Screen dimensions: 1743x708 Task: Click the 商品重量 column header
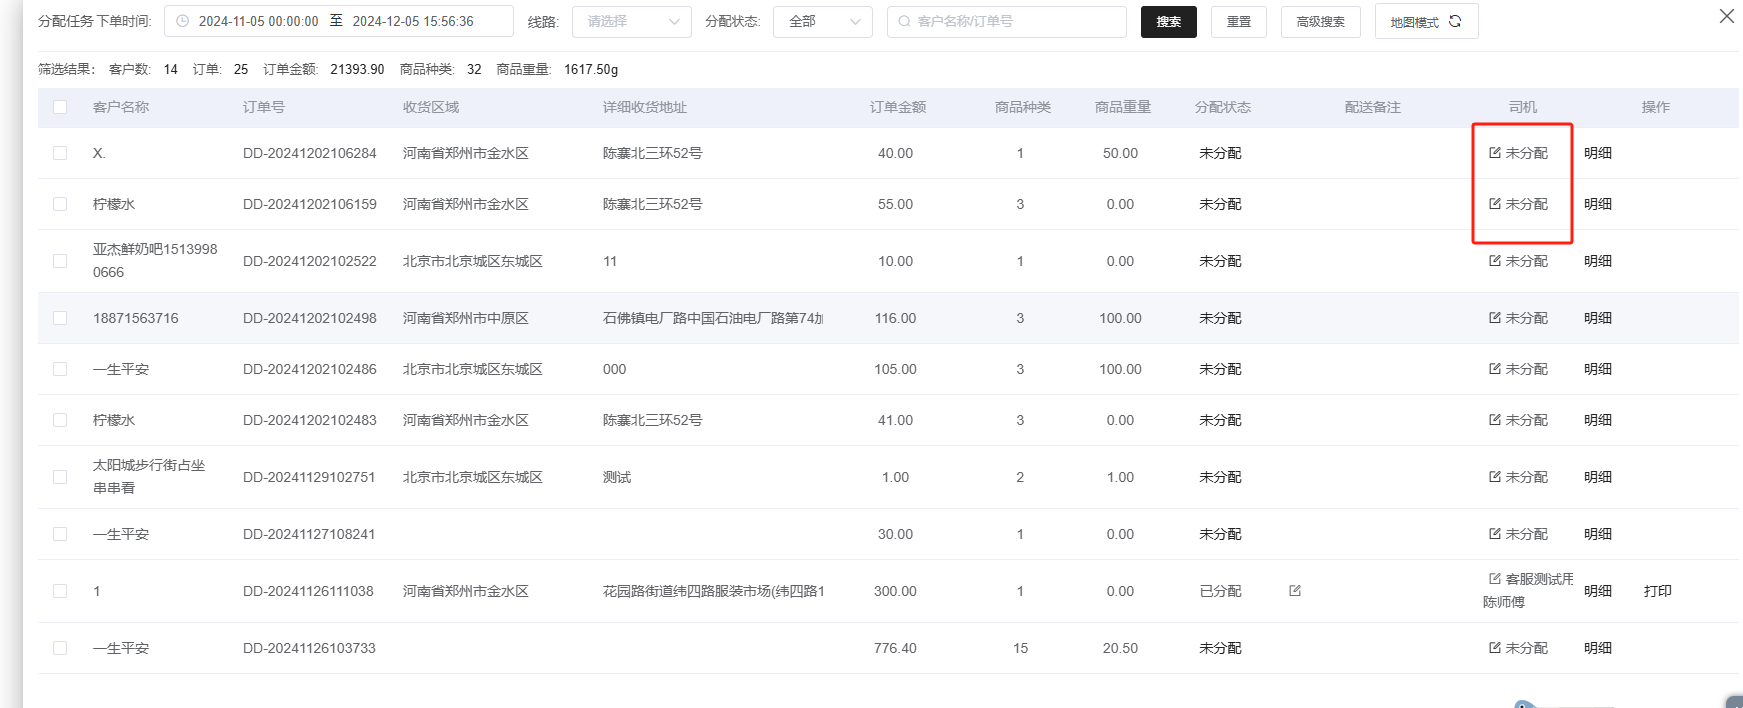(x=1122, y=107)
